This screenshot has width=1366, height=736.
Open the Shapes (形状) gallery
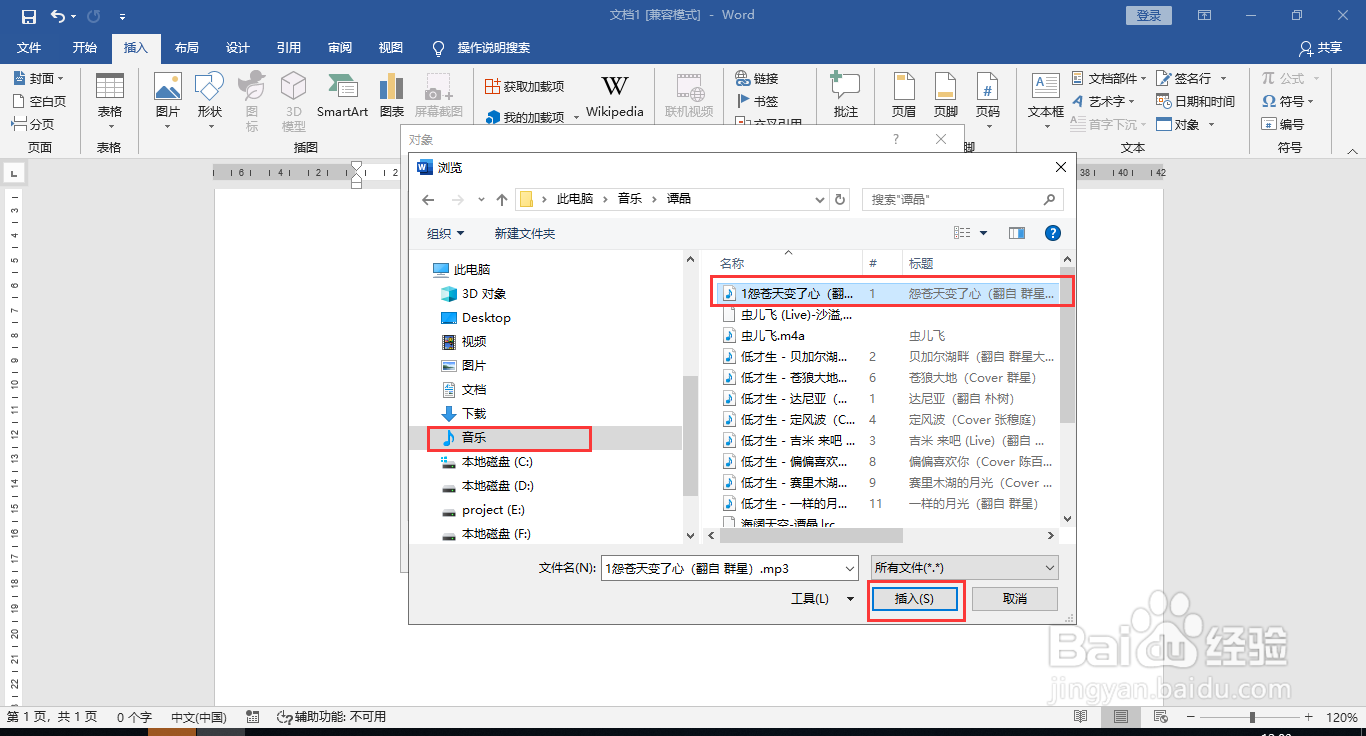click(x=210, y=101)
